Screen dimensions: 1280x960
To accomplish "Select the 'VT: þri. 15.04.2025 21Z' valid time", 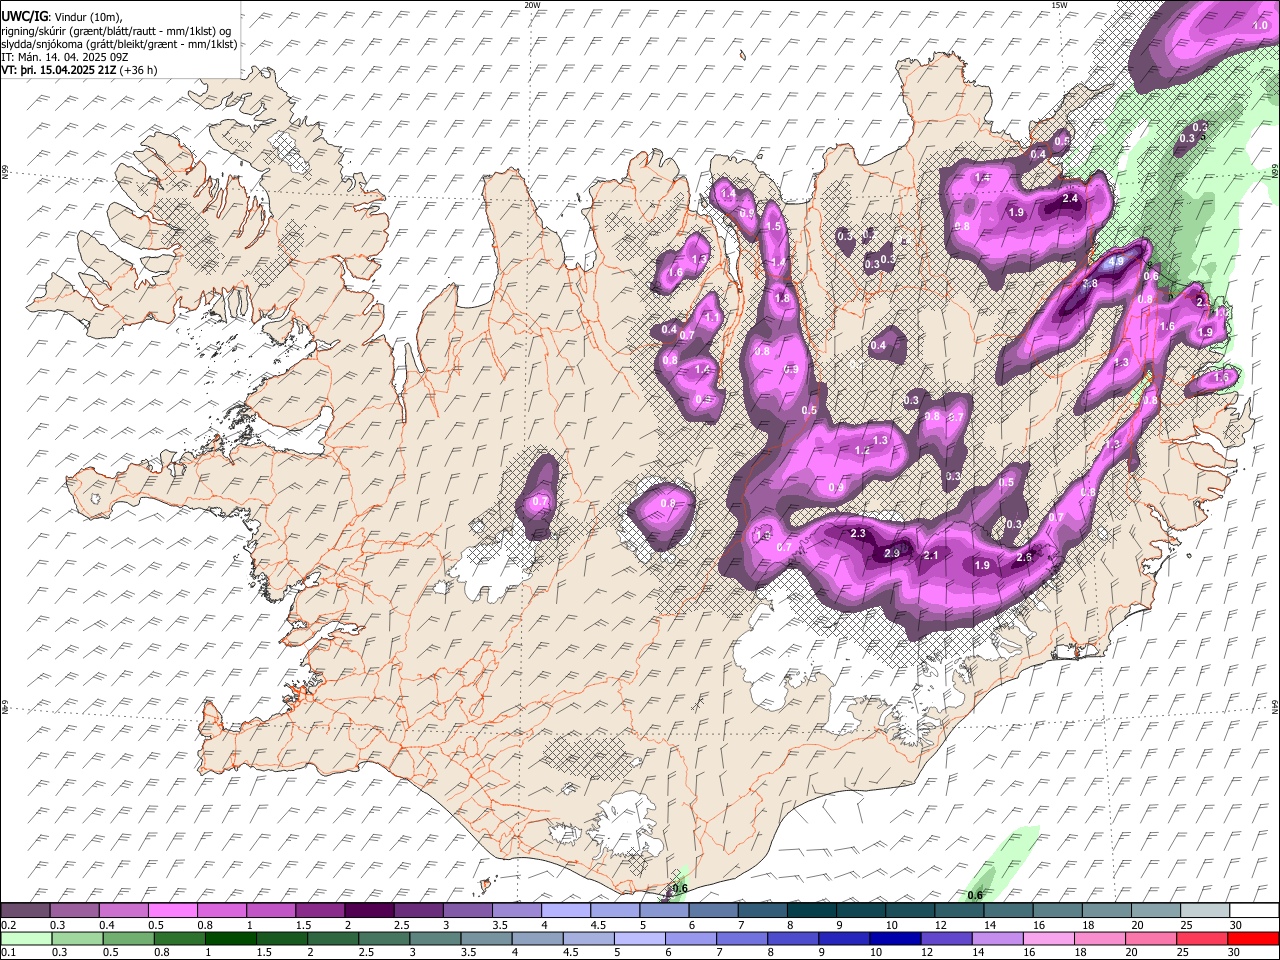I will [x=58, y=70].
